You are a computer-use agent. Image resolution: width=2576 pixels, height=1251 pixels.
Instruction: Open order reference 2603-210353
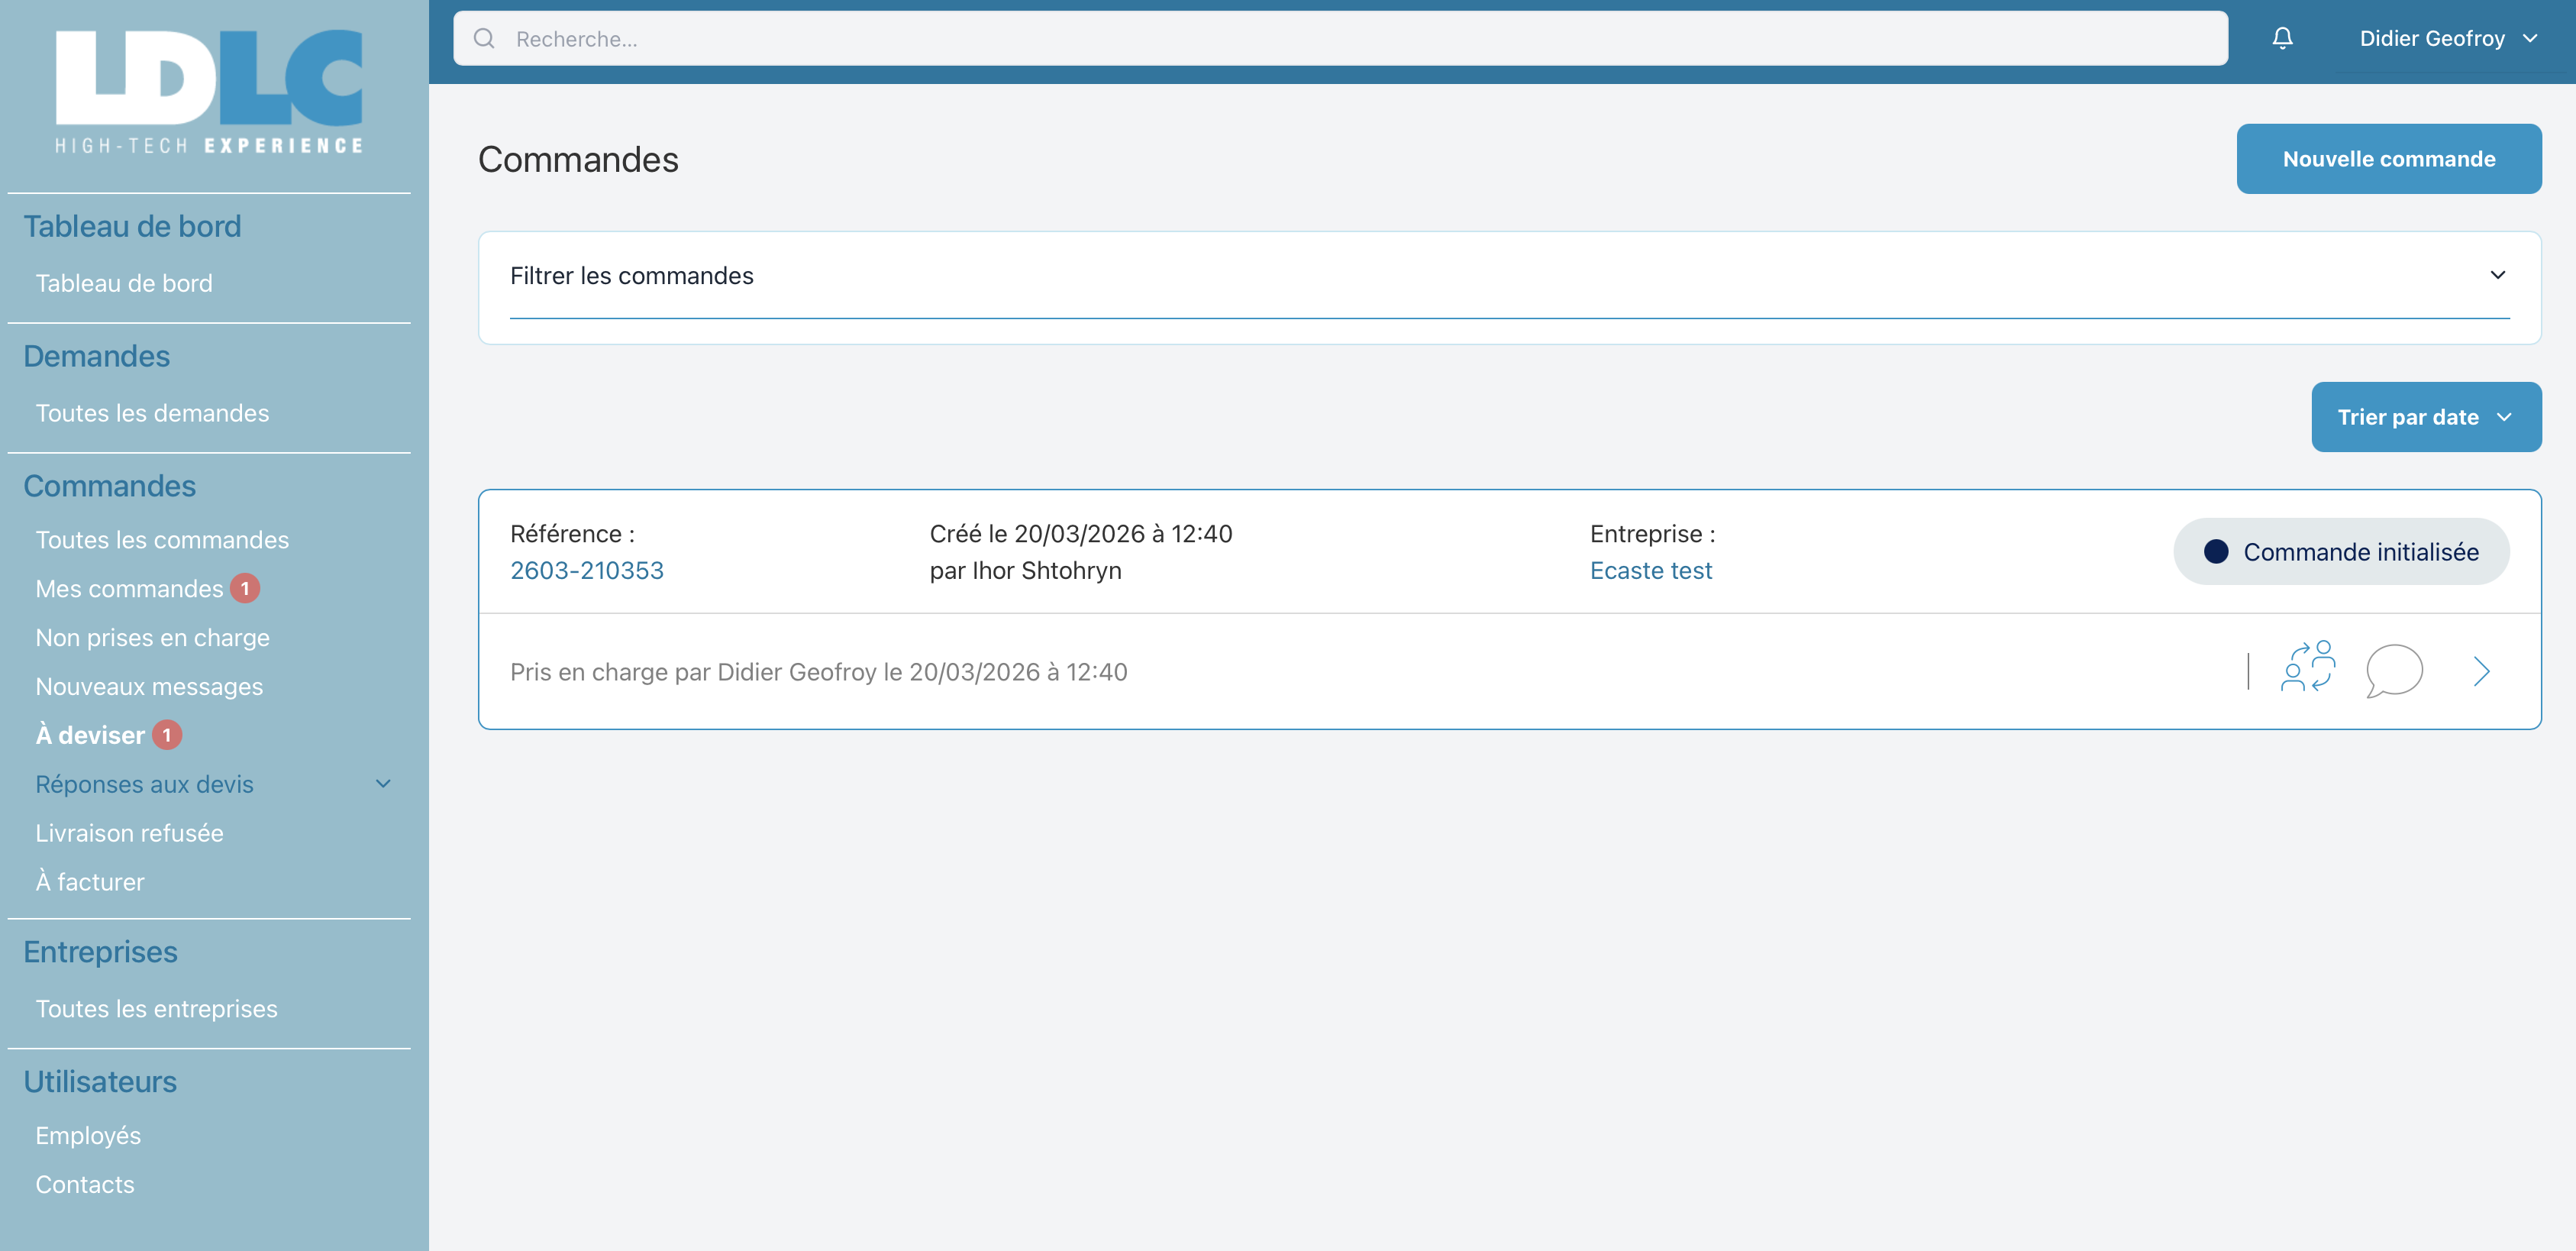coord(587,570)
